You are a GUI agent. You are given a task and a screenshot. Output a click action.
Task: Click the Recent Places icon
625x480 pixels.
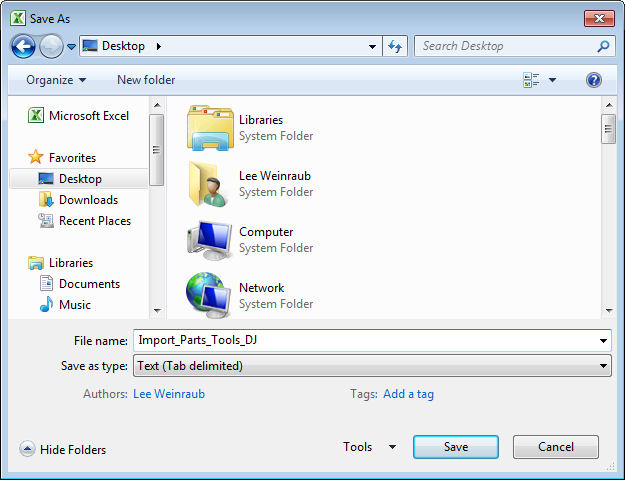coord(46,220)
